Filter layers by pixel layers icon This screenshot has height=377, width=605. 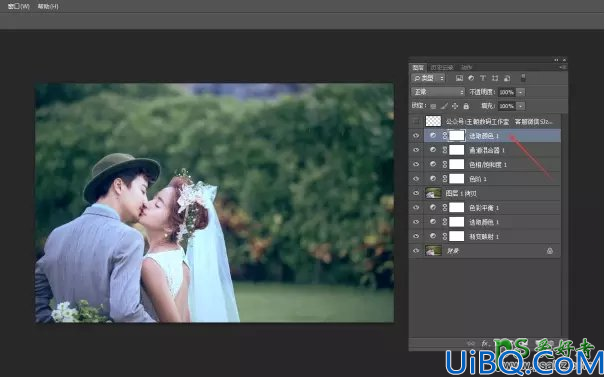(459, 78)
